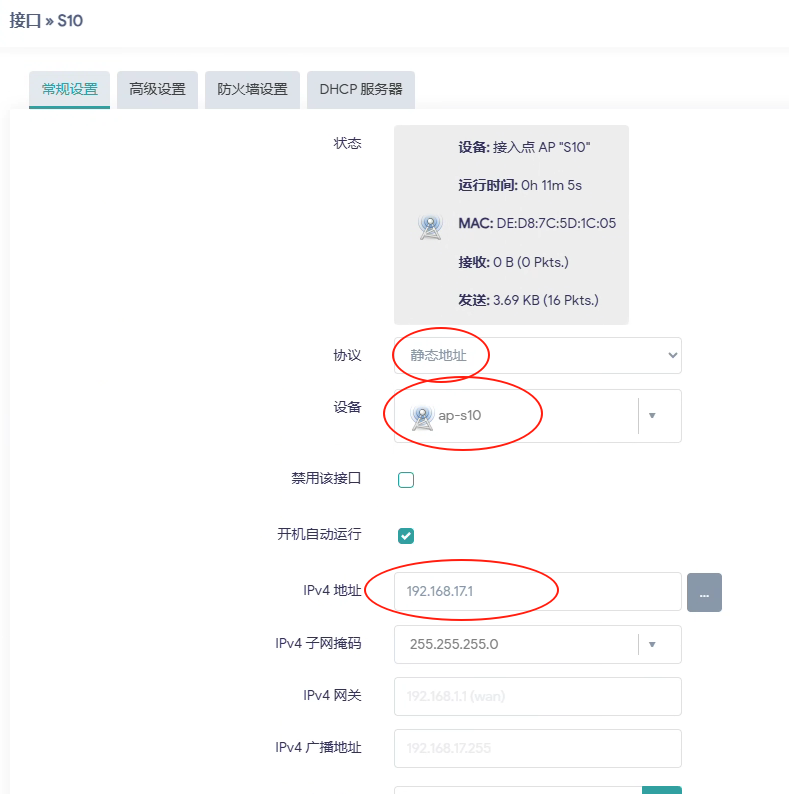The height and width of the screenshot is (794, 789).
Task: Click the IPv4 广播地址 input field
Action: point(537,748)
